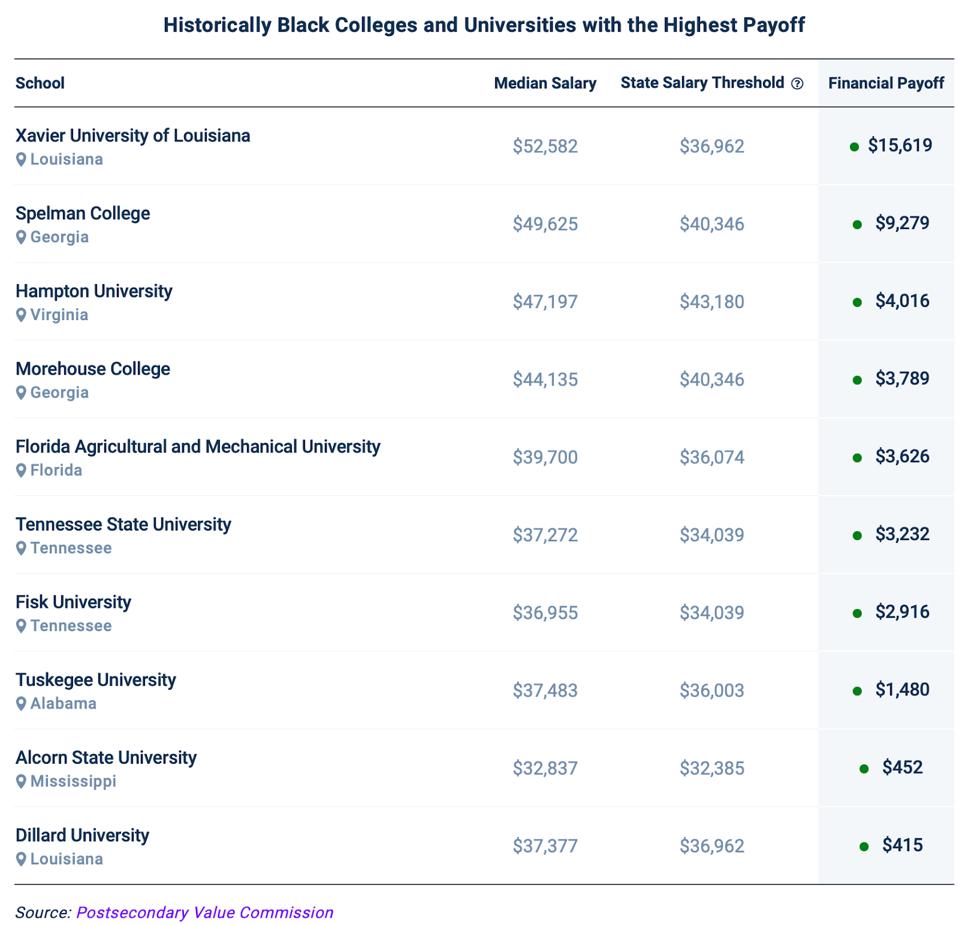Sort by the Median Salary column header
Screen dimensions: 959x925
point(545,84)
